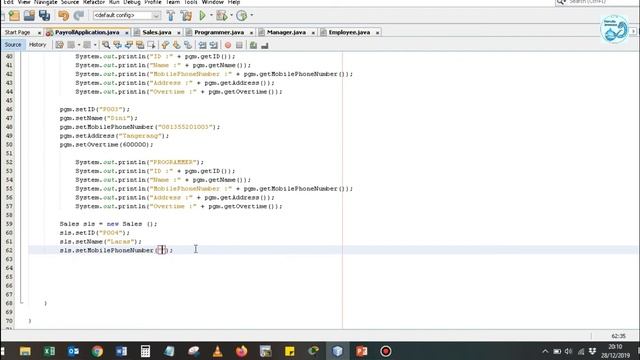This screenshot has width=640, height=360.
Task: Open the Help menu
Action: (234, 2)
